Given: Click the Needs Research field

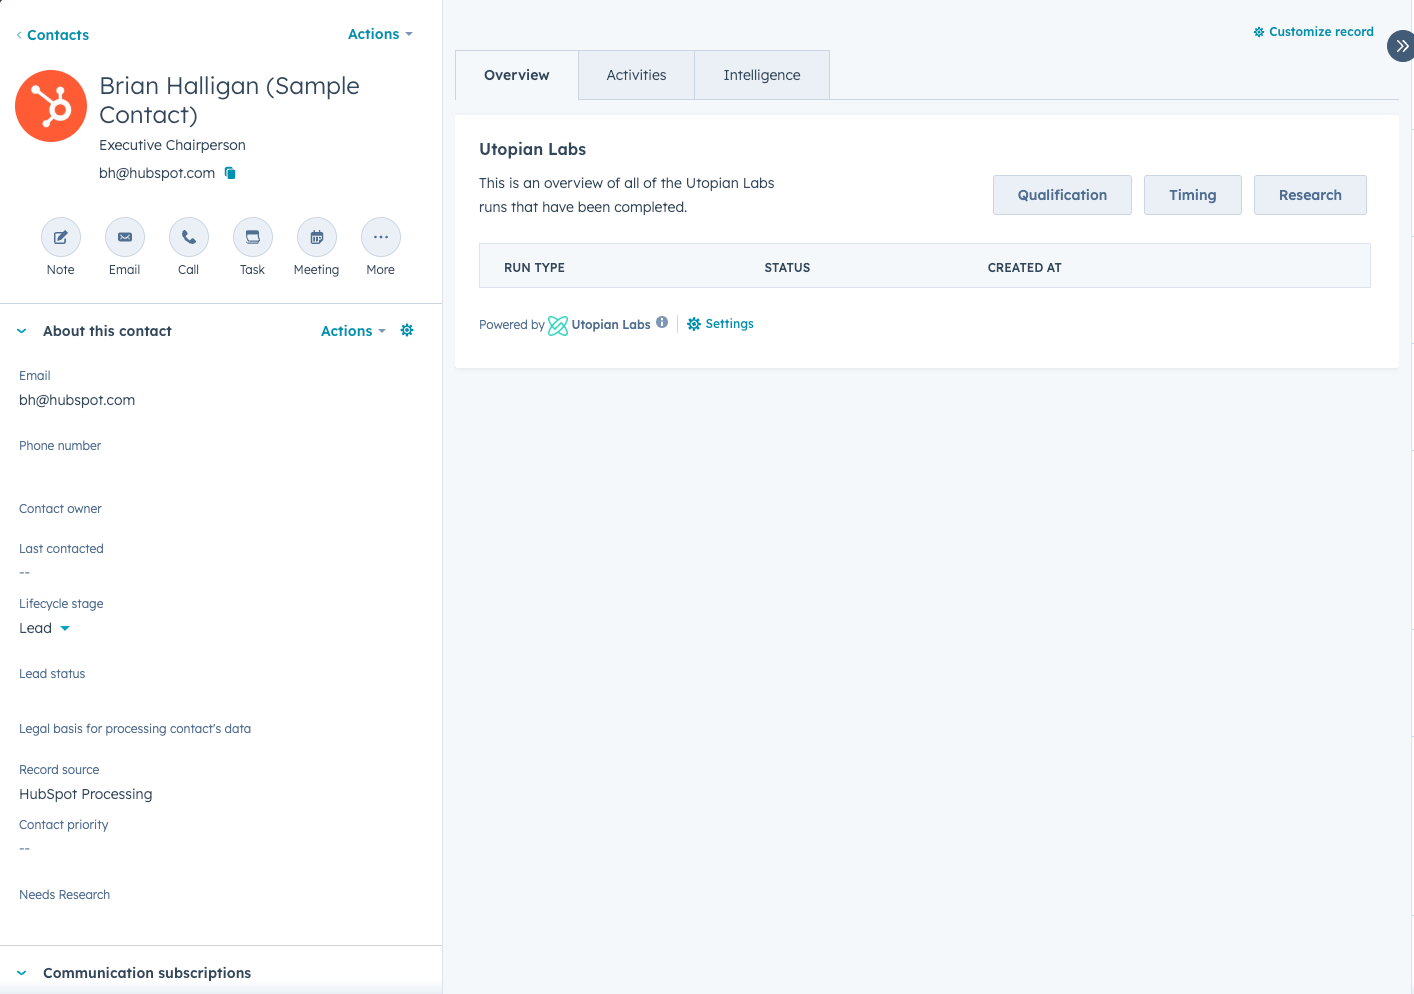Looking at the screenshot, I should pos(64,895).
